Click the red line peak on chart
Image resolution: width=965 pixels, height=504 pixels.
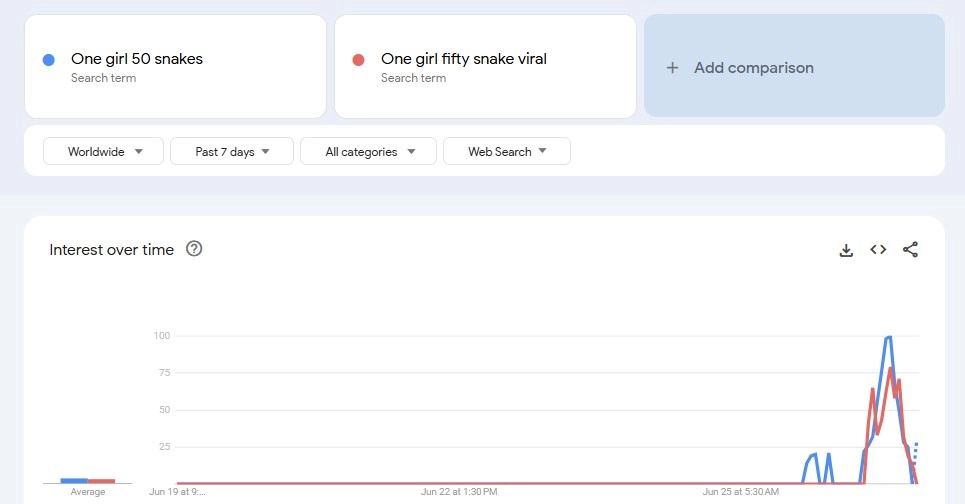891,369
